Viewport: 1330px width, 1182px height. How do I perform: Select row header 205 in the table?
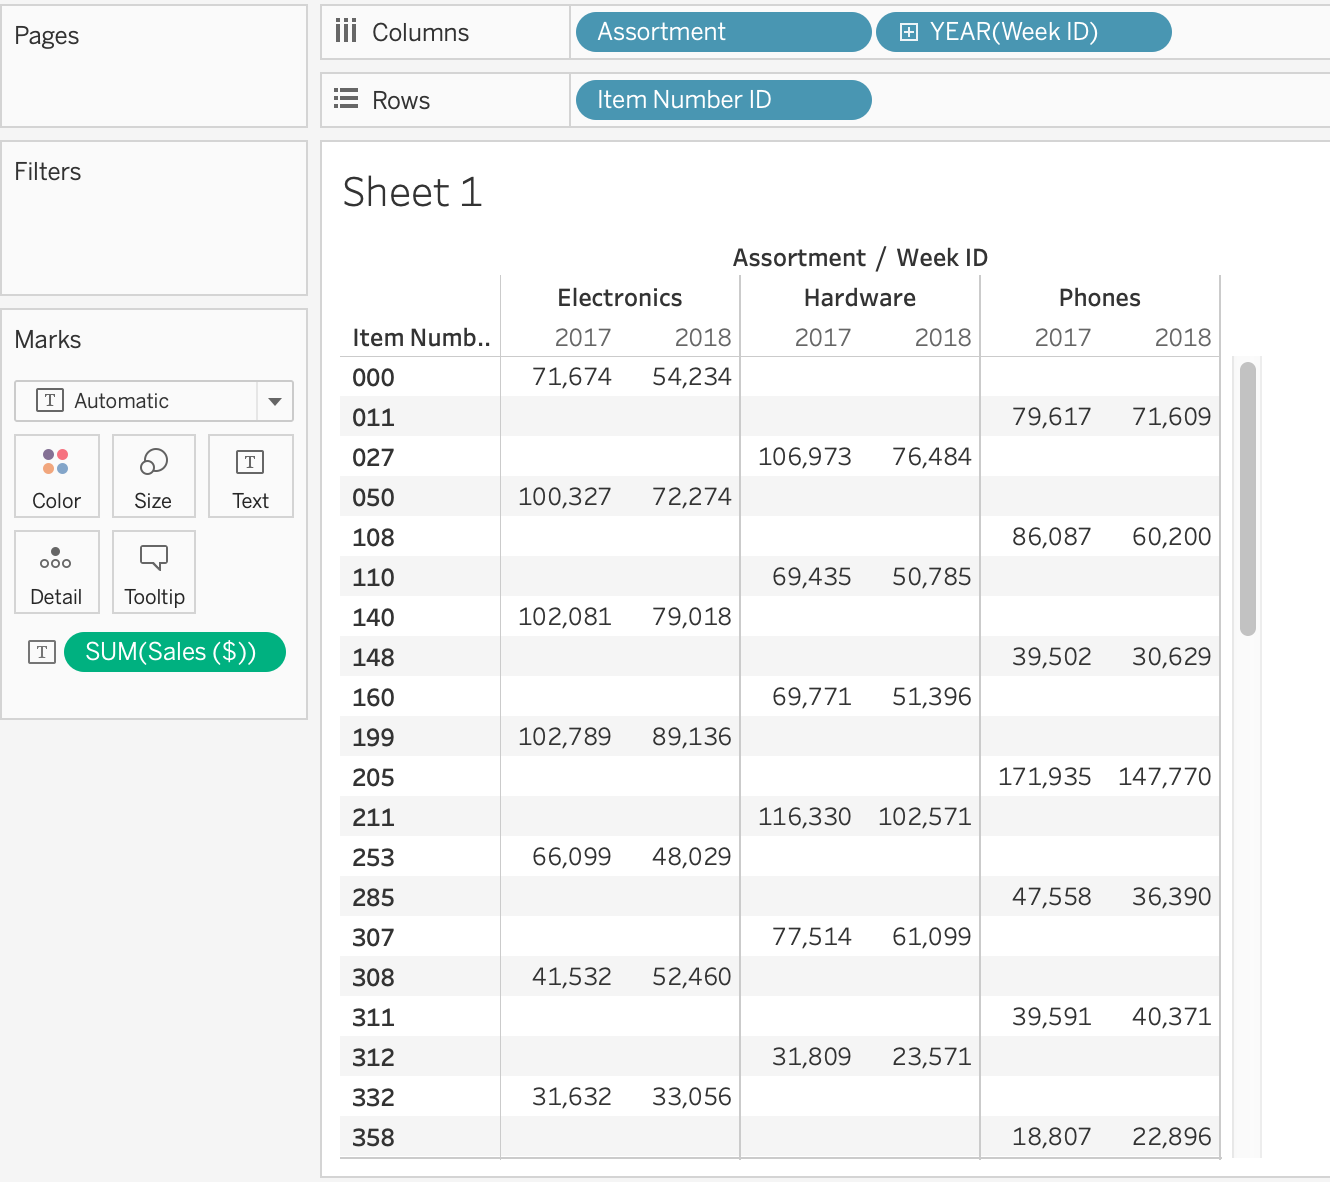(x=372, y=777)
